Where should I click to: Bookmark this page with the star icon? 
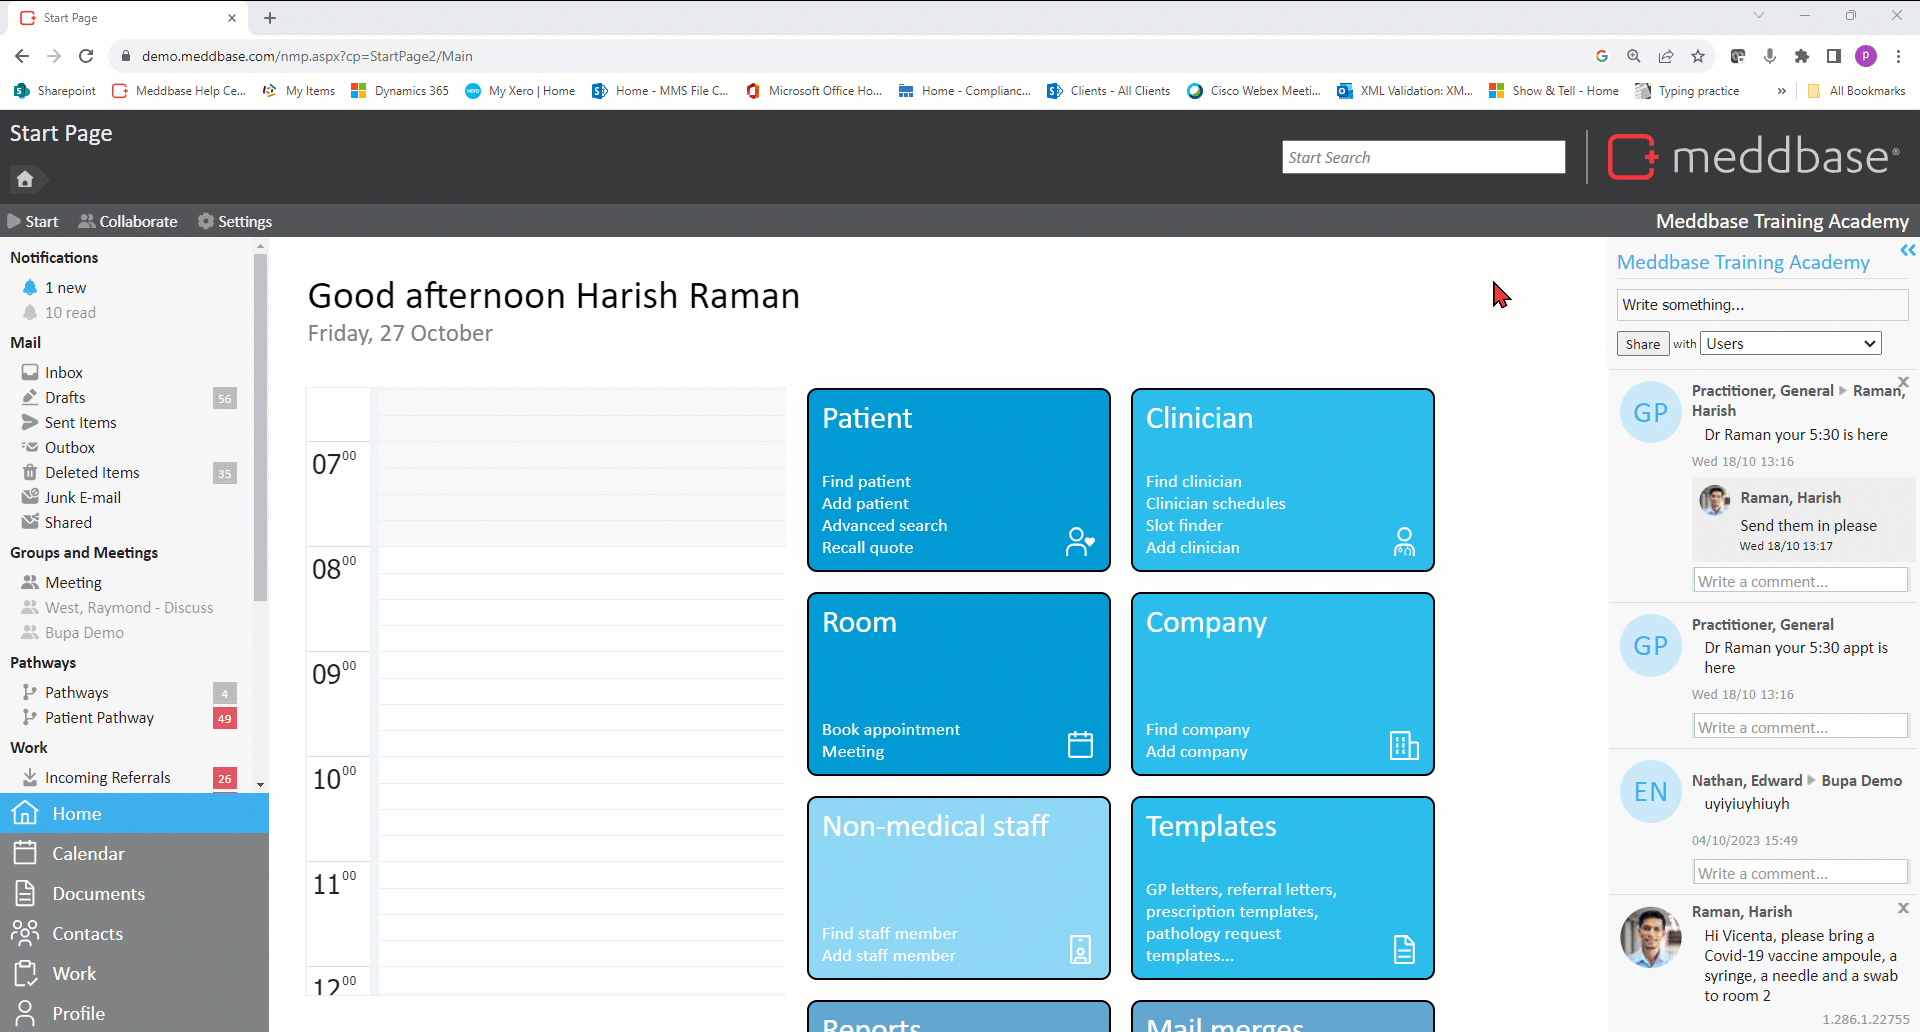[x=1698, y=56]
